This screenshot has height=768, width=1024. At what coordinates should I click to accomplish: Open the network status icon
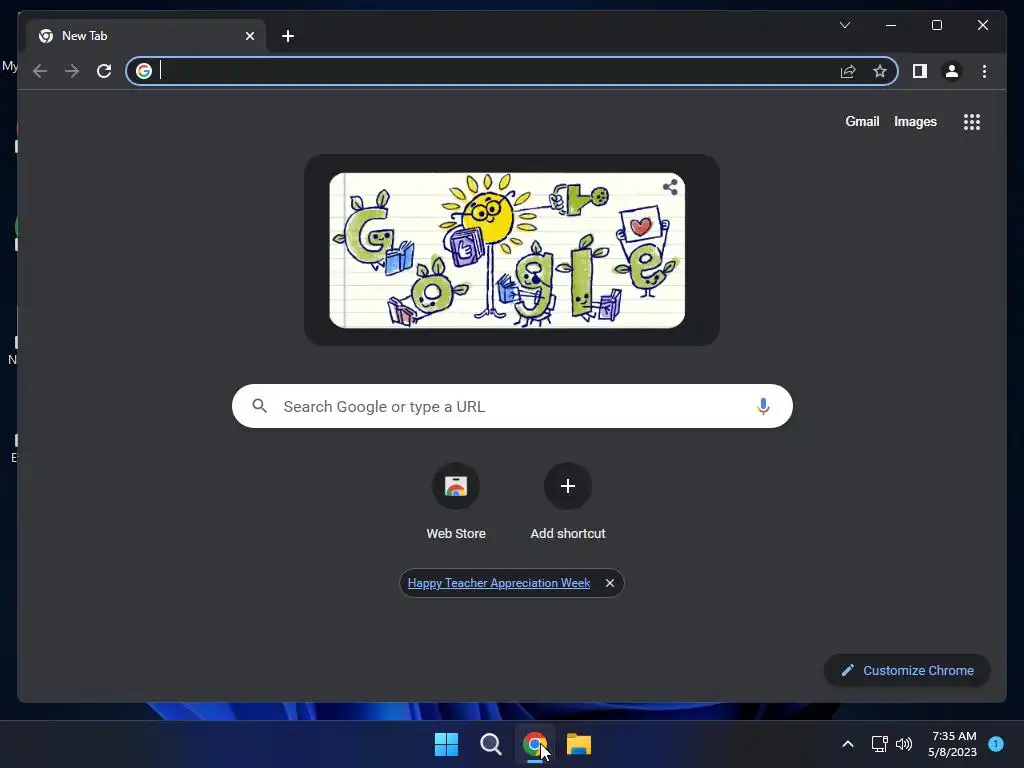coord(880,744)
